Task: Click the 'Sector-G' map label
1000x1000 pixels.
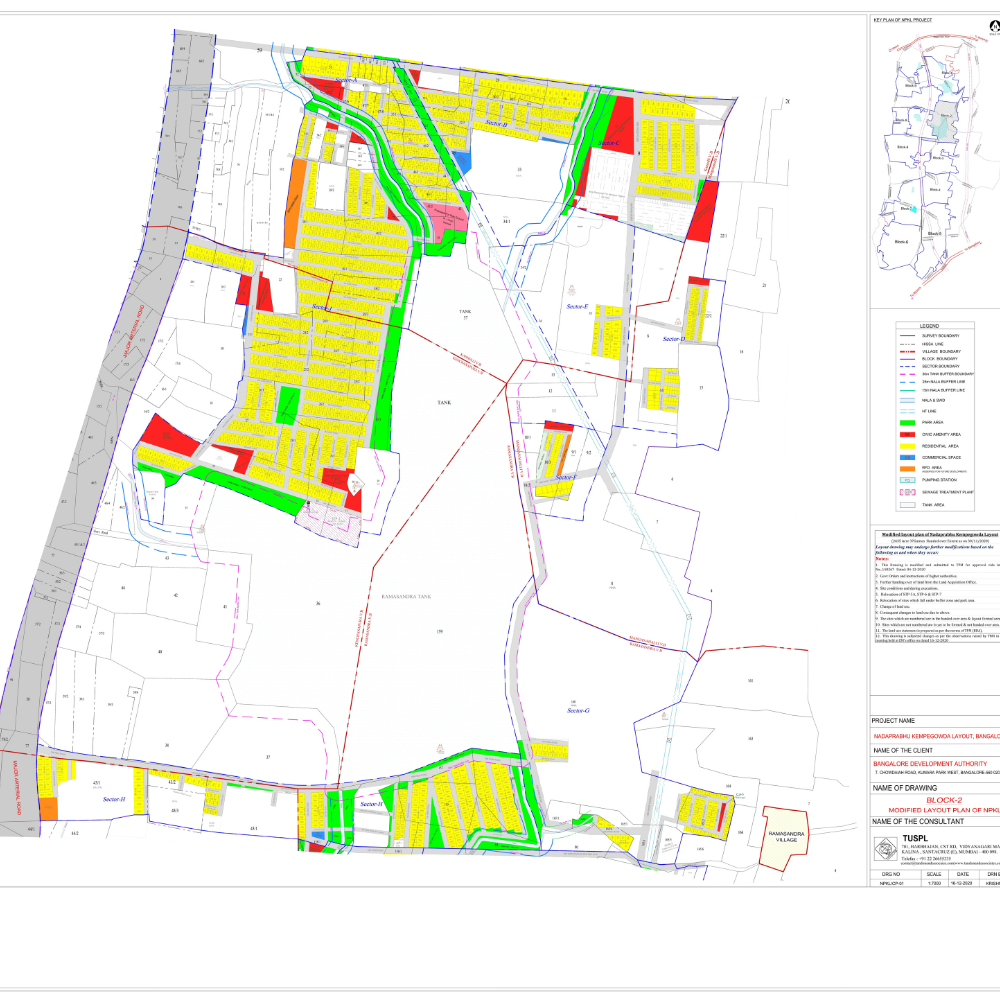Action: click(578, 710)
